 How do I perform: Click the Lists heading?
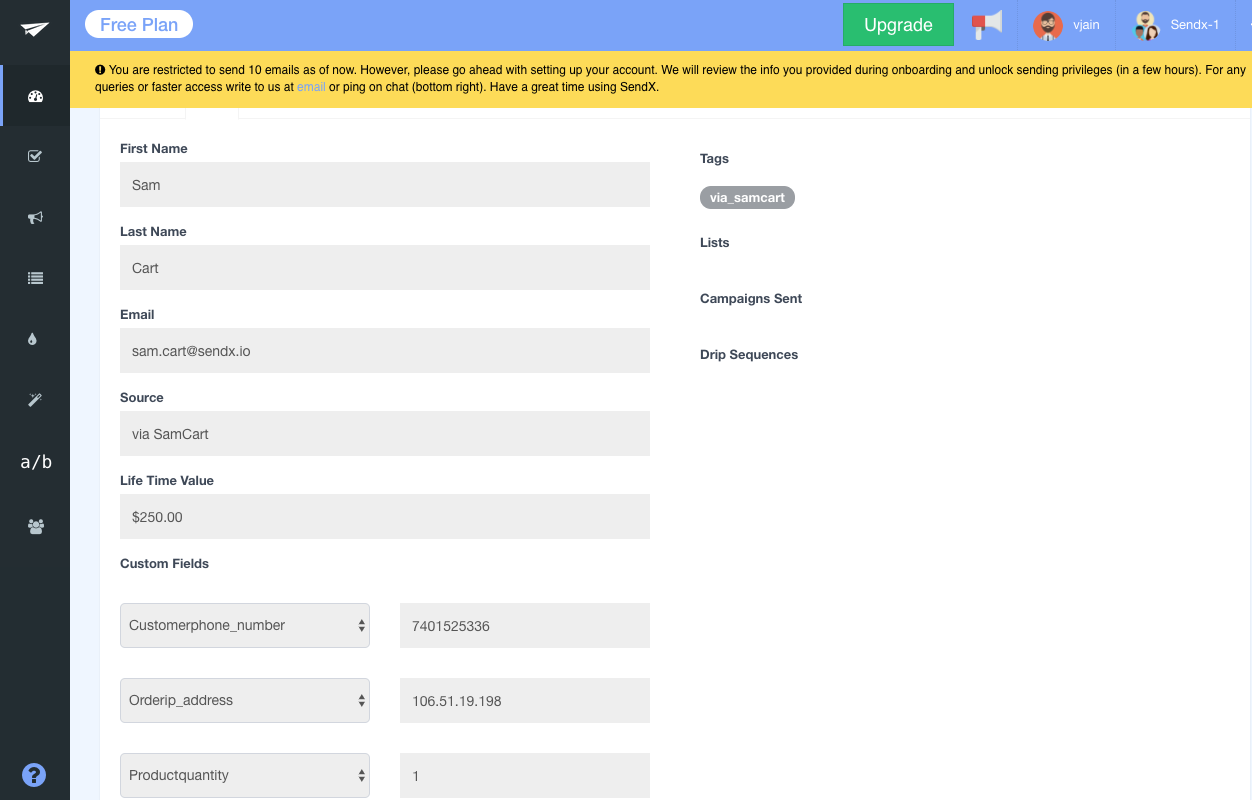click(714, 243)
